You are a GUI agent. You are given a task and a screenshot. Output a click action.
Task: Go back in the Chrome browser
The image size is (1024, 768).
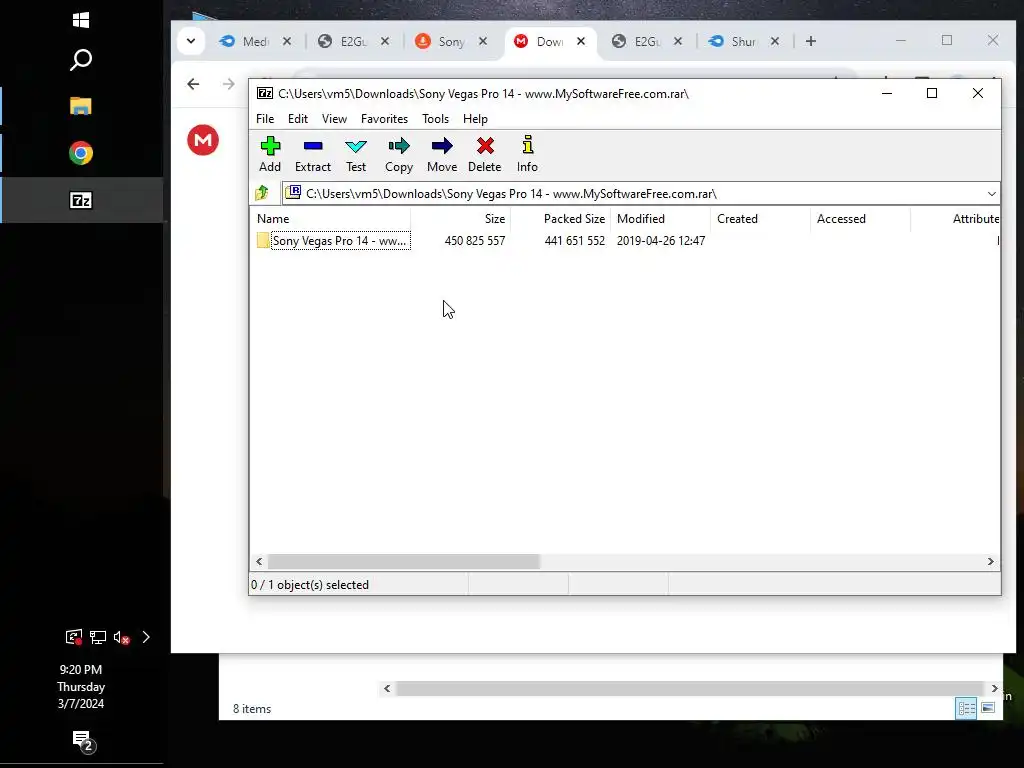point(193,84)
